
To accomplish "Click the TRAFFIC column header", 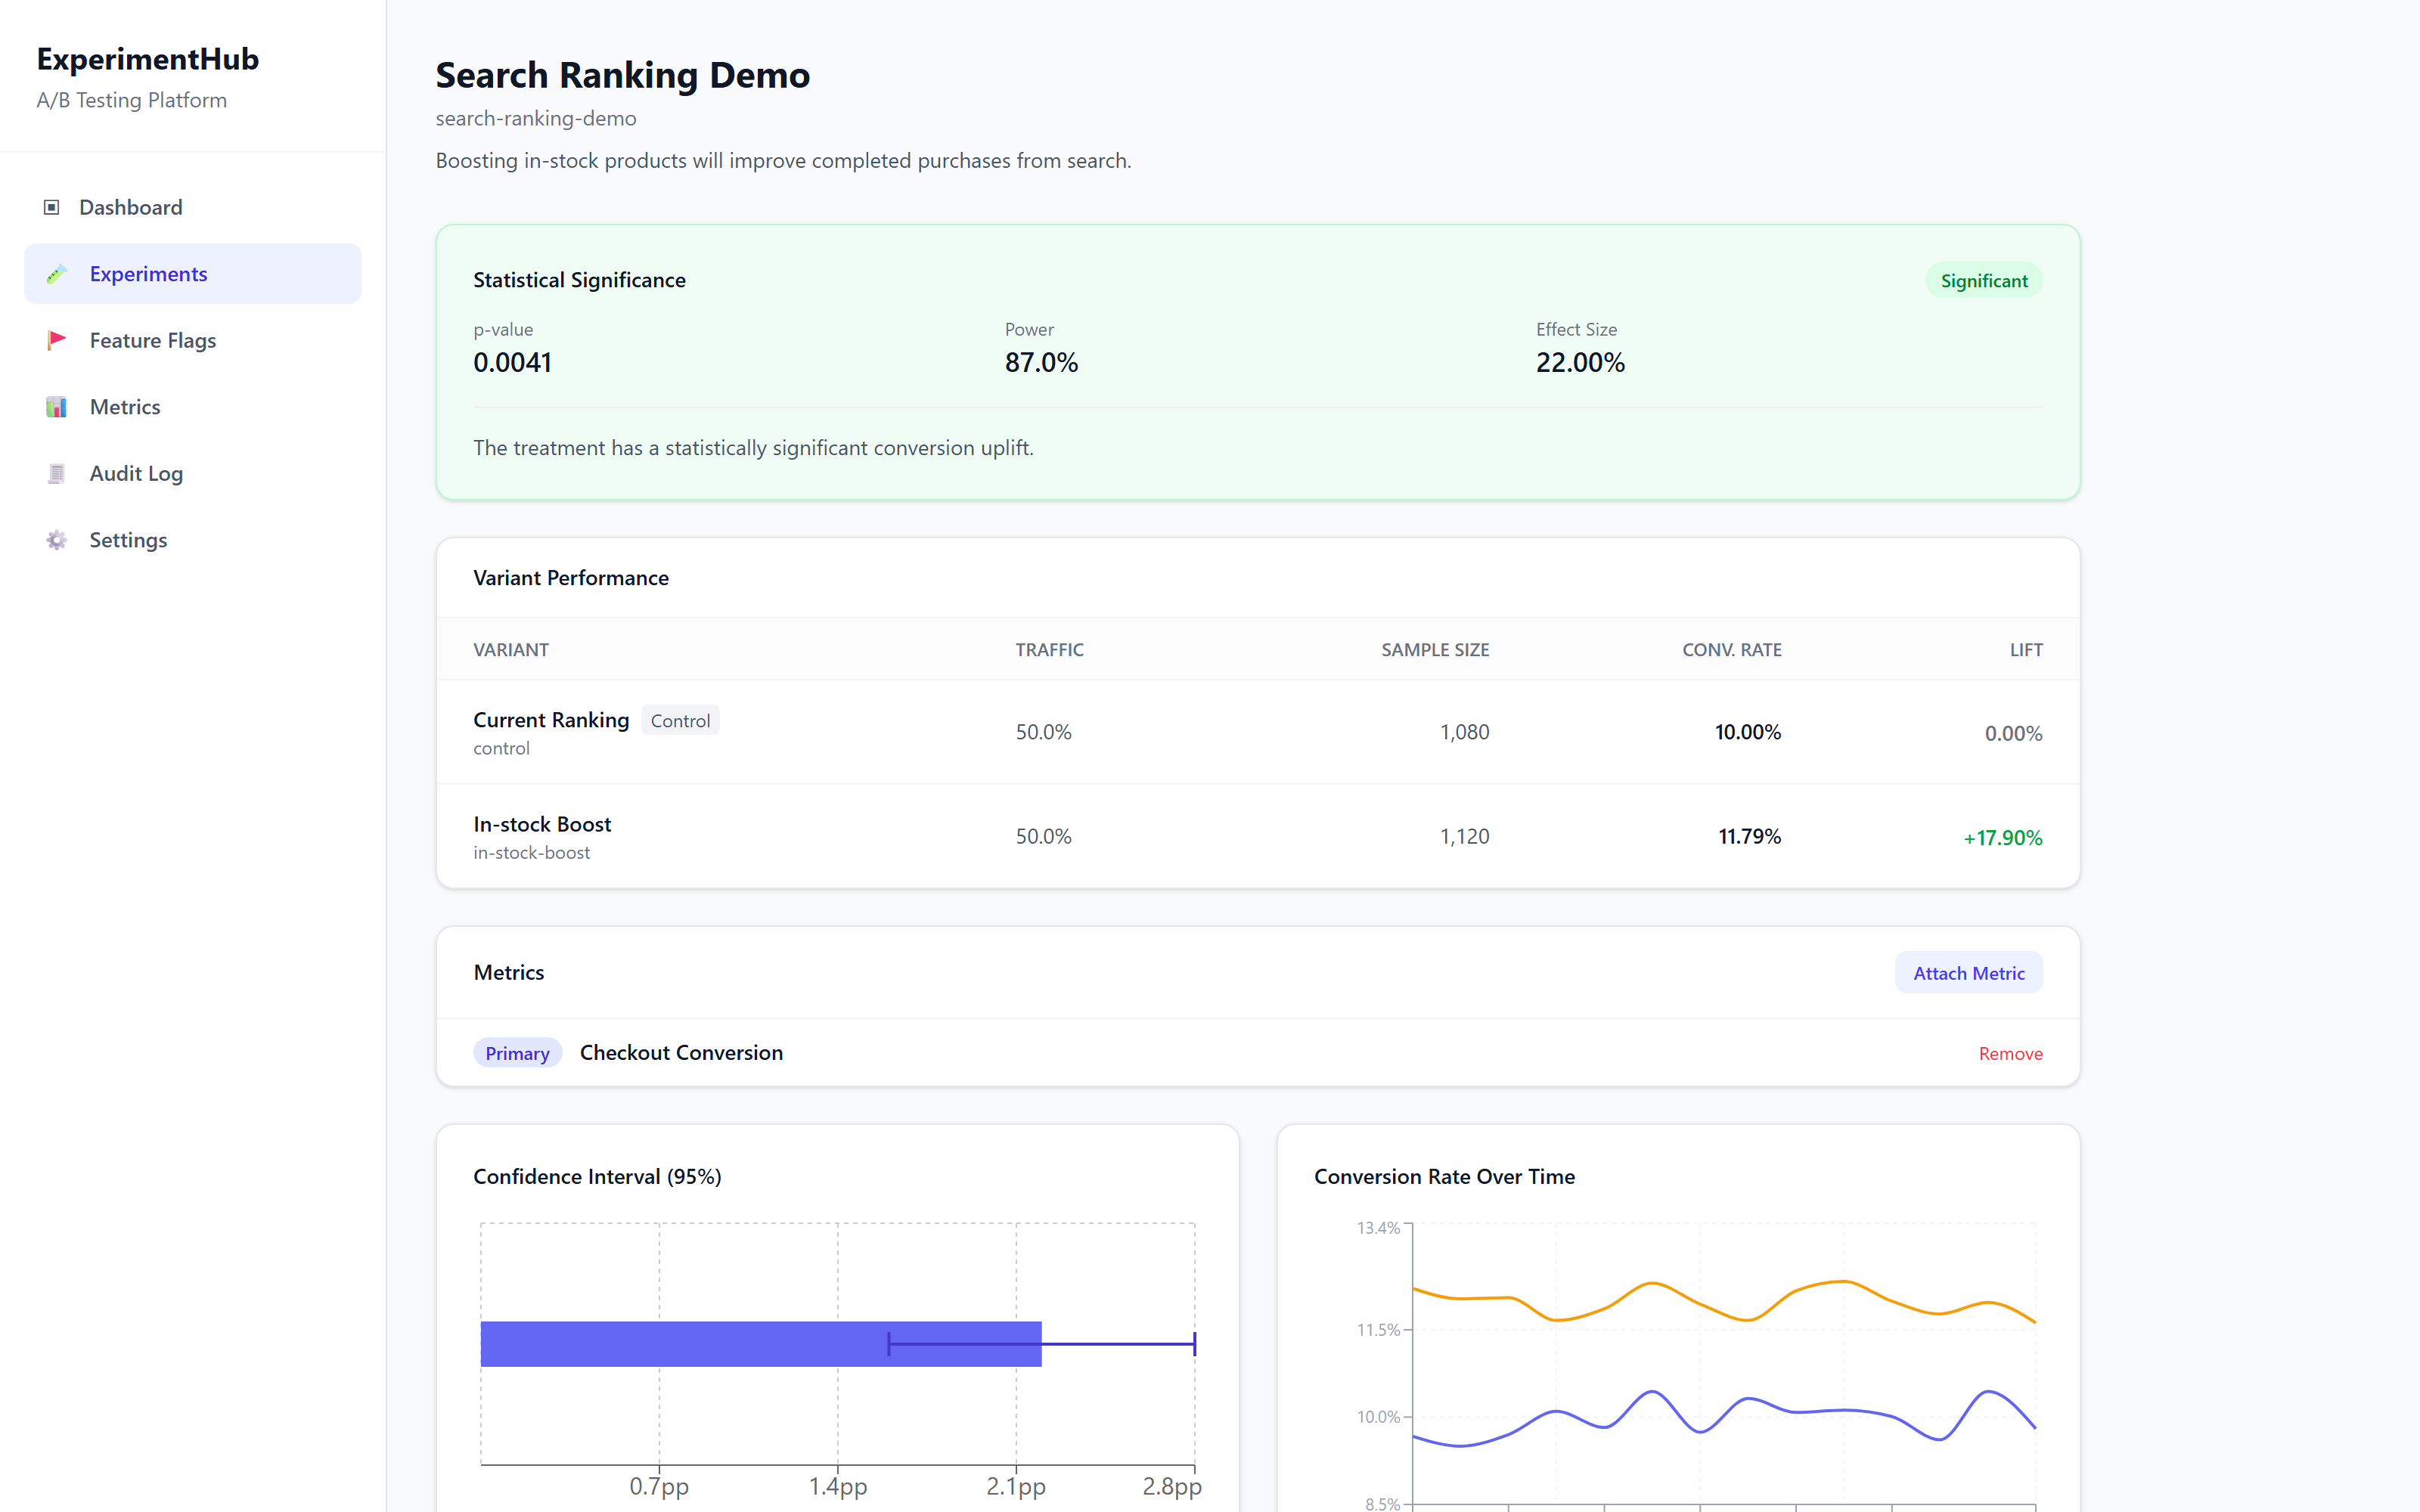I will pos(1049,650).
